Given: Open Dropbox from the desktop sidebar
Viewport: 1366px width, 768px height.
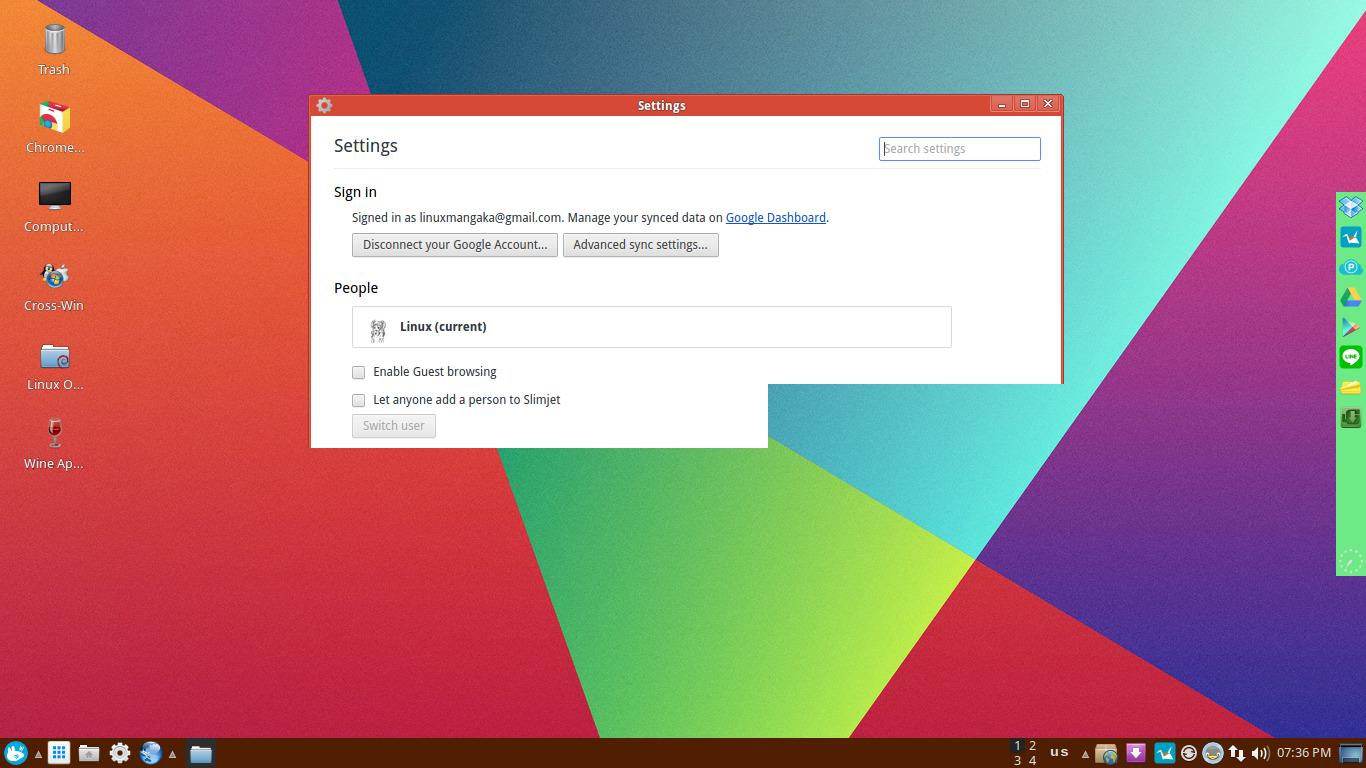Looking at the screenshot, I should (x=1351, y=206).
